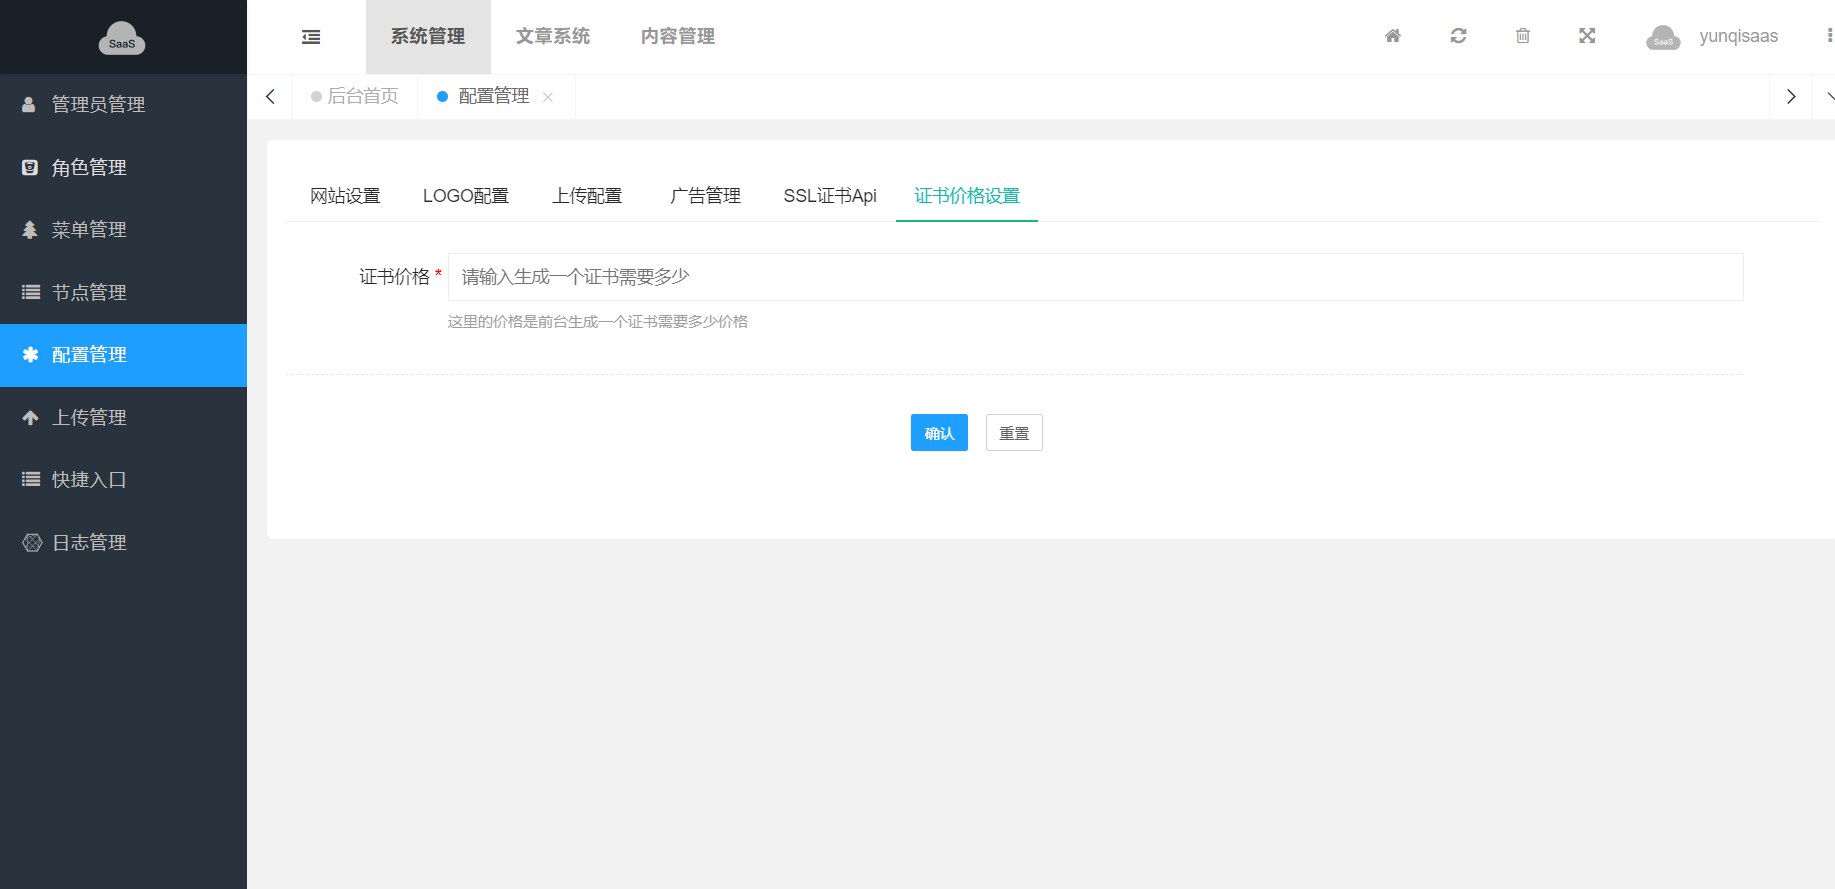The width and height of the screenshot is (1835, 889).
Task: Click the 日志管理 globe icon
Action: pos(32,542)
